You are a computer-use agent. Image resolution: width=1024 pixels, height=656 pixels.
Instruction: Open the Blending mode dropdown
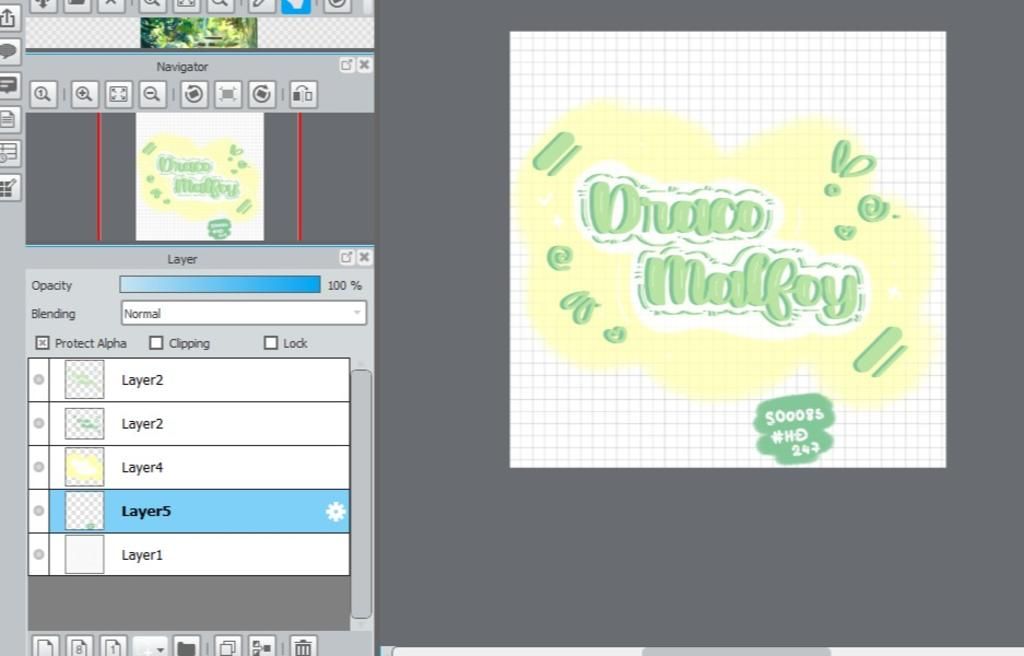pos(244,313)
